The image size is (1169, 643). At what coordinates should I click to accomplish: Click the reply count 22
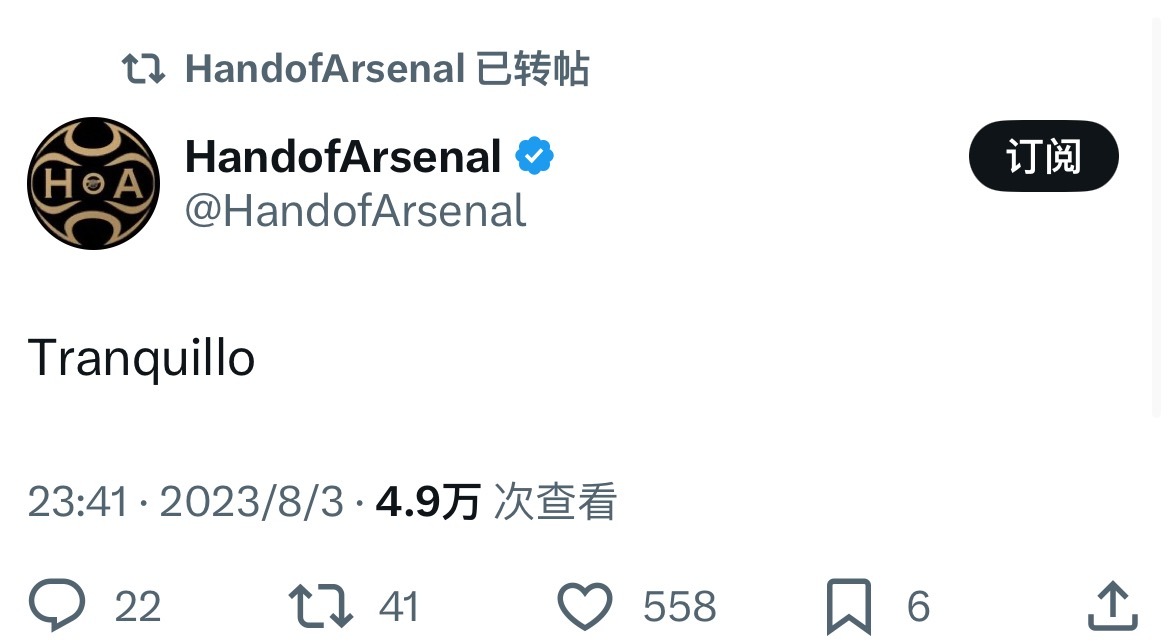click(x=138, y=607)
